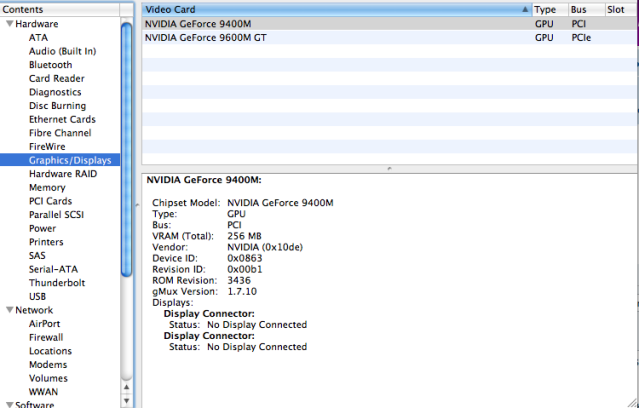The width and height of the screenshot is (639, 408).
Task: Open PCI Cards entry
Action: pyautogui.click(x=50, y=201)
